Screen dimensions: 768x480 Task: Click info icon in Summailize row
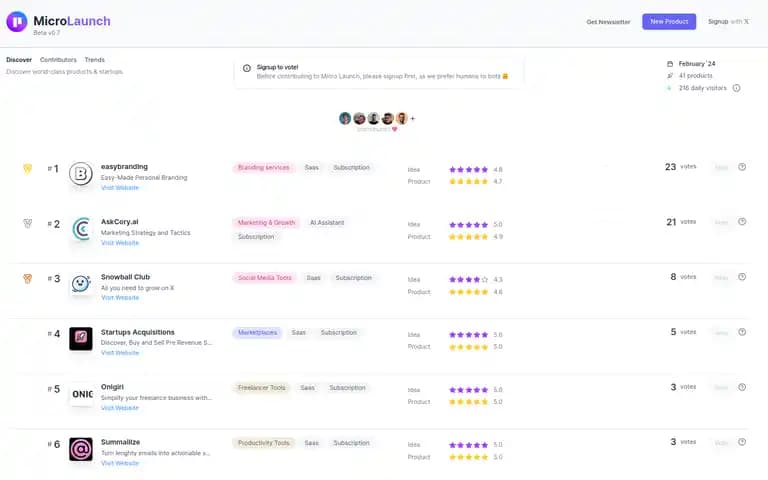tap(742, 442)
